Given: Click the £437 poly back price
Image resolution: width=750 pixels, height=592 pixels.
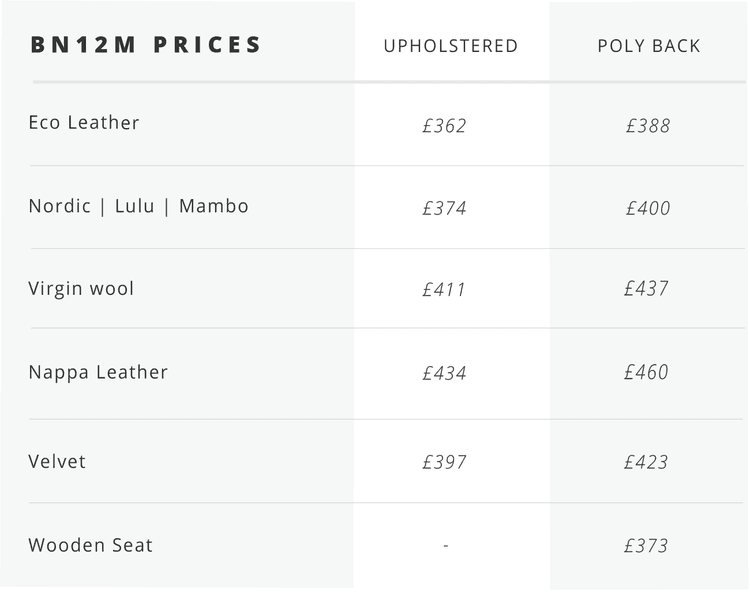Looking at the screenshot, I should (x=646, y=289).
